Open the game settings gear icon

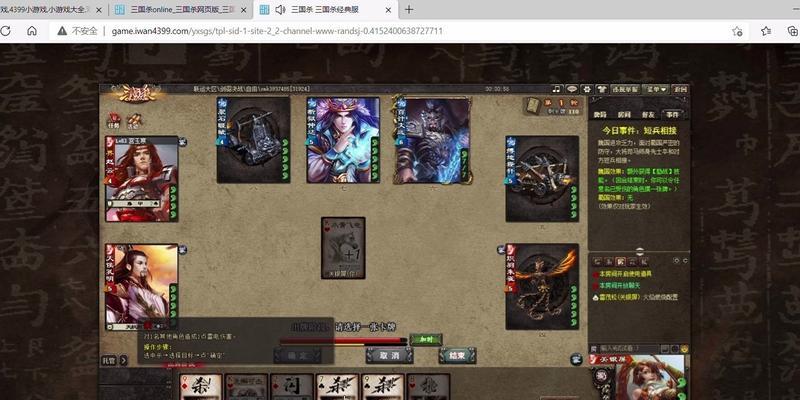(587, 89)
